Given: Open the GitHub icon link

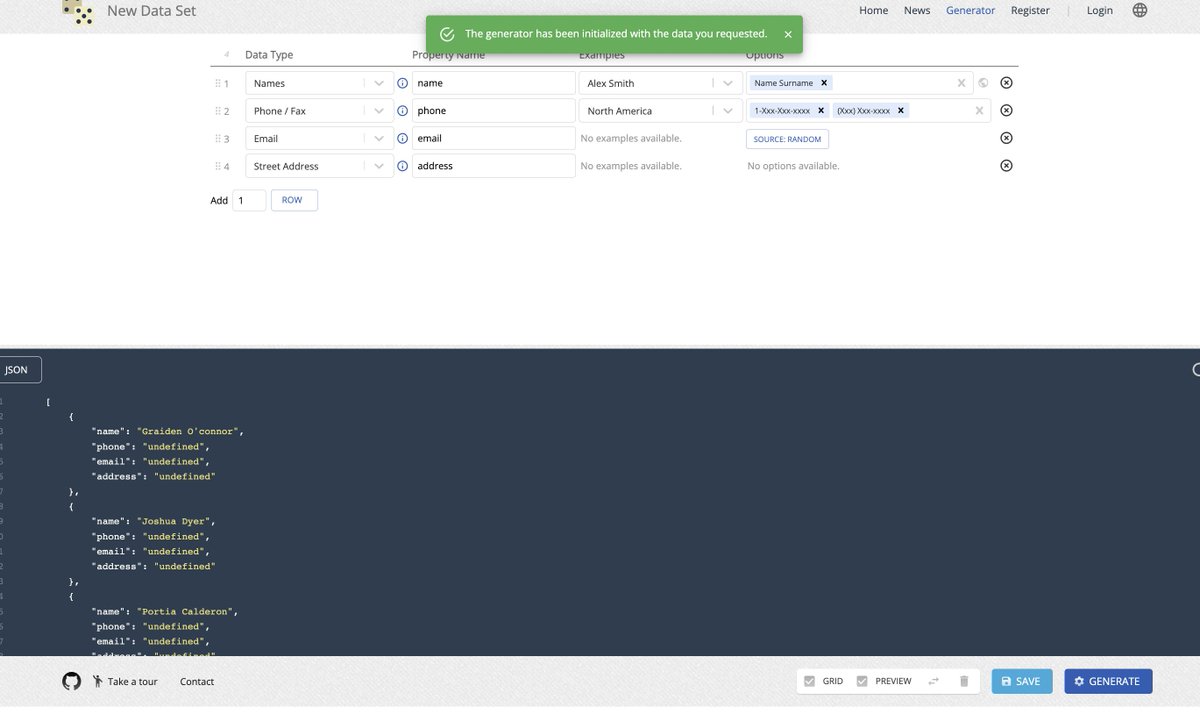Looking at the screenshot, I should 71,681.
